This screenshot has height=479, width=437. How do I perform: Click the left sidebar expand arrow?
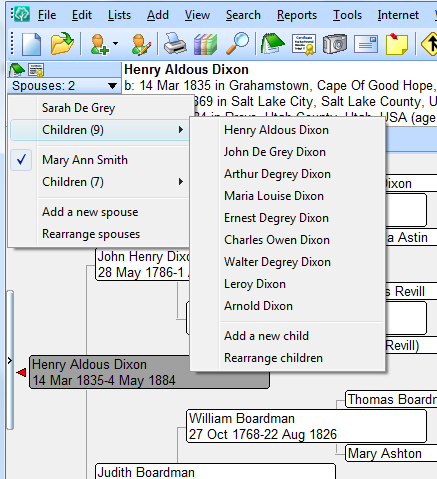[10, 360]
